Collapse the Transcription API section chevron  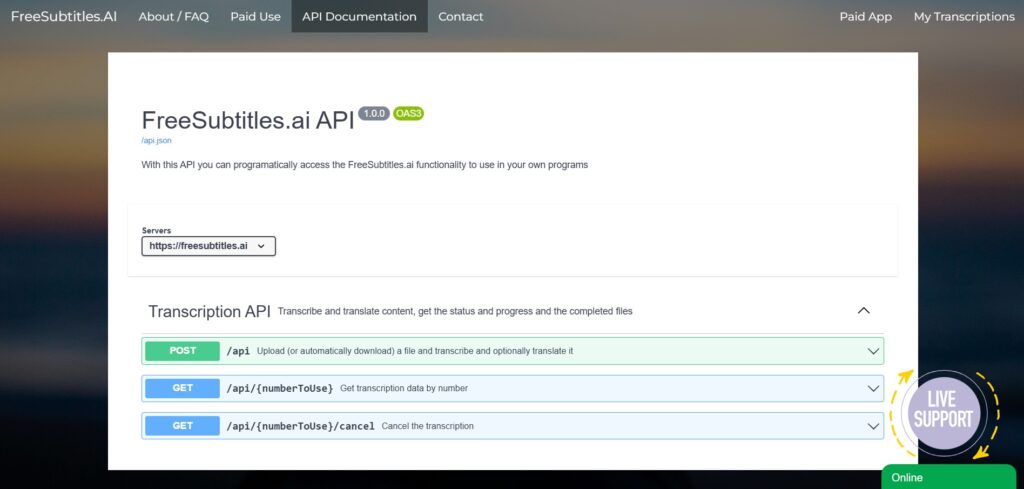(863, 311)
